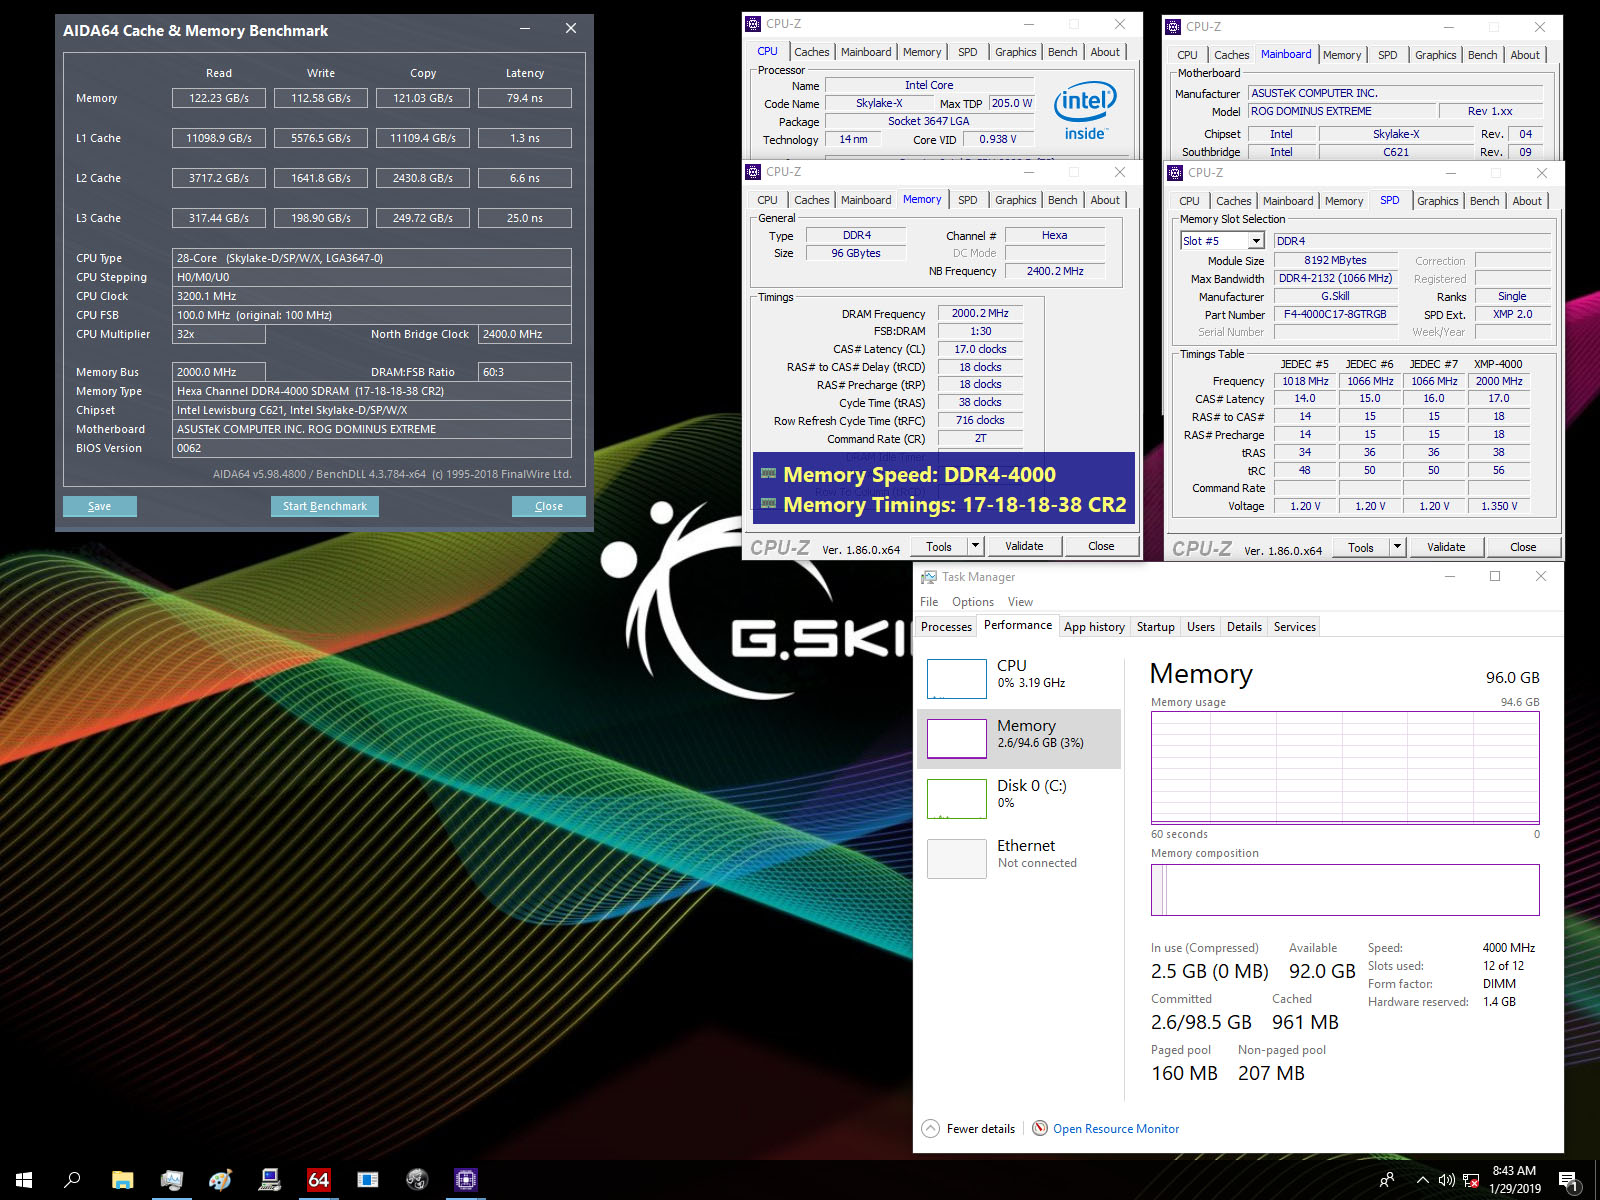Switch to AIDA64 red 64 taskbar icon
This screenshot has width=1600, height=1200.
(318, 1180)
